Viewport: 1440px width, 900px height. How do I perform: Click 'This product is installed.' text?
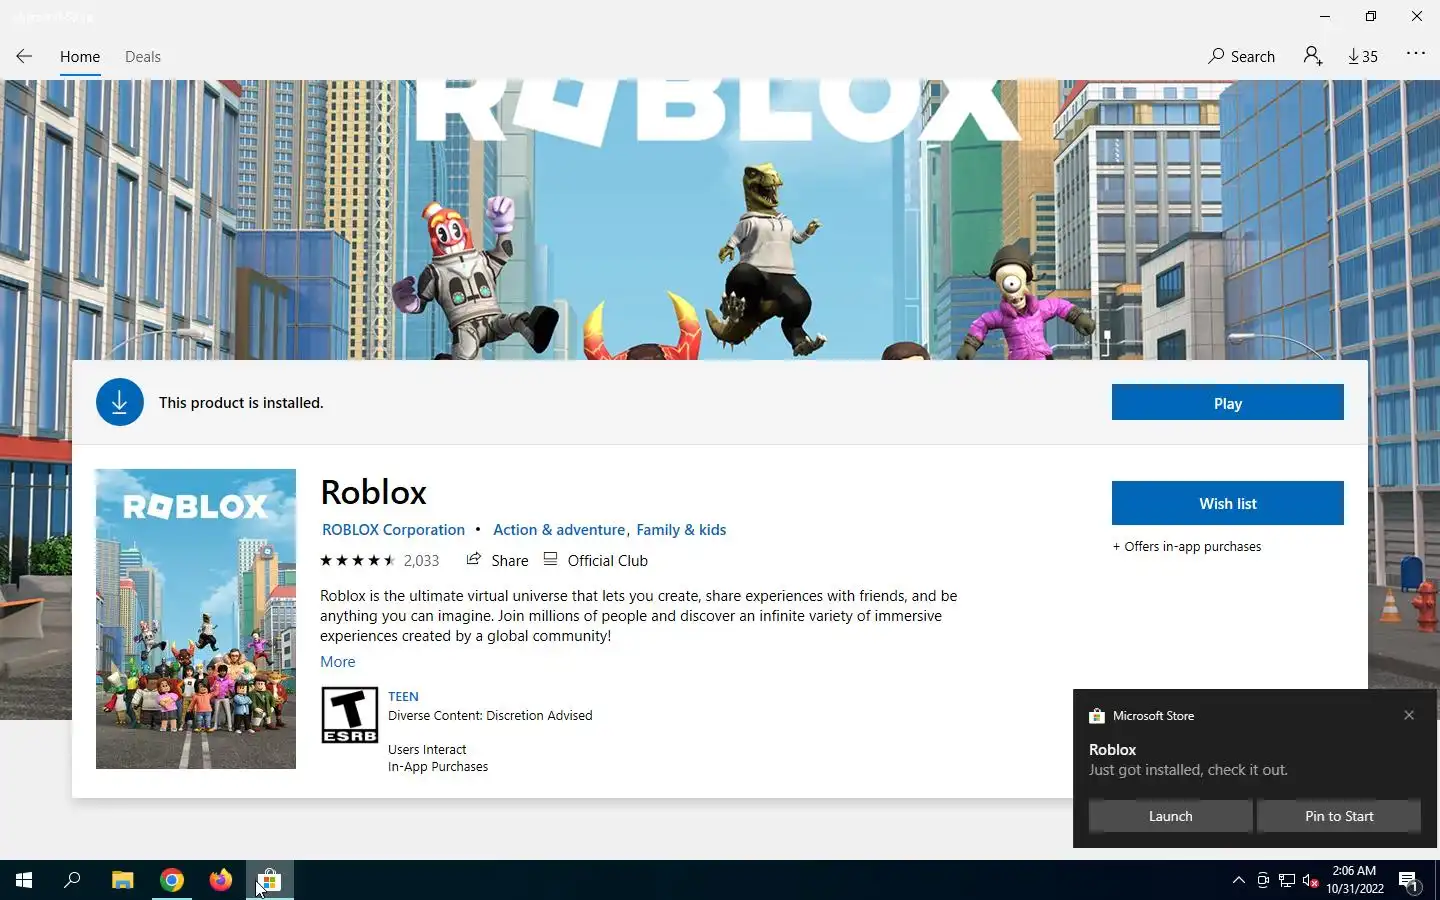(241, 403)
